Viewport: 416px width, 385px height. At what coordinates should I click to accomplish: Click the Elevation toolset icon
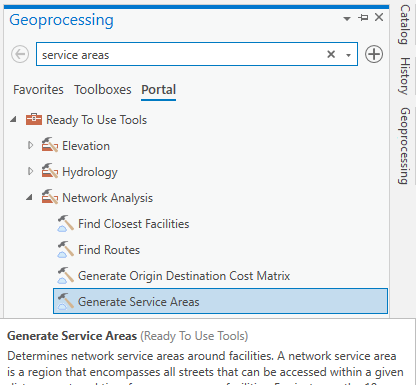(50, 145)
